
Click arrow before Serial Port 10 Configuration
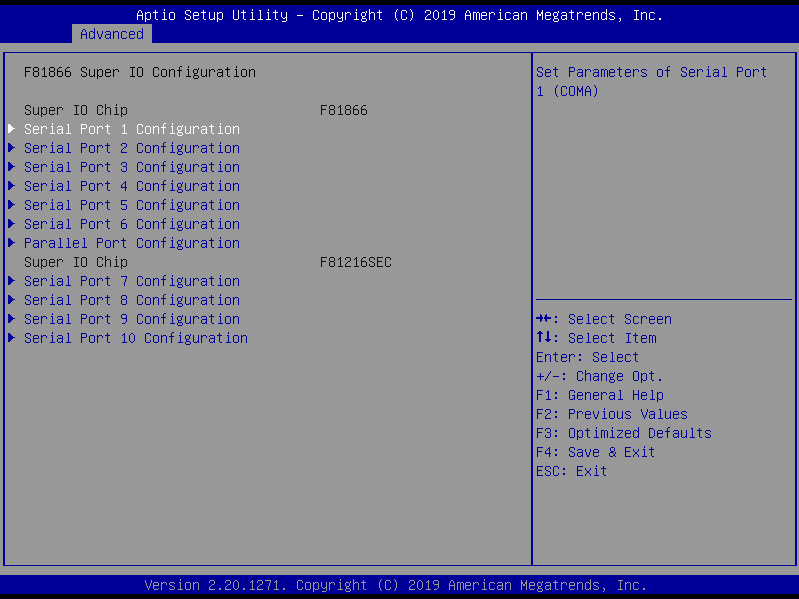point(12,338)
